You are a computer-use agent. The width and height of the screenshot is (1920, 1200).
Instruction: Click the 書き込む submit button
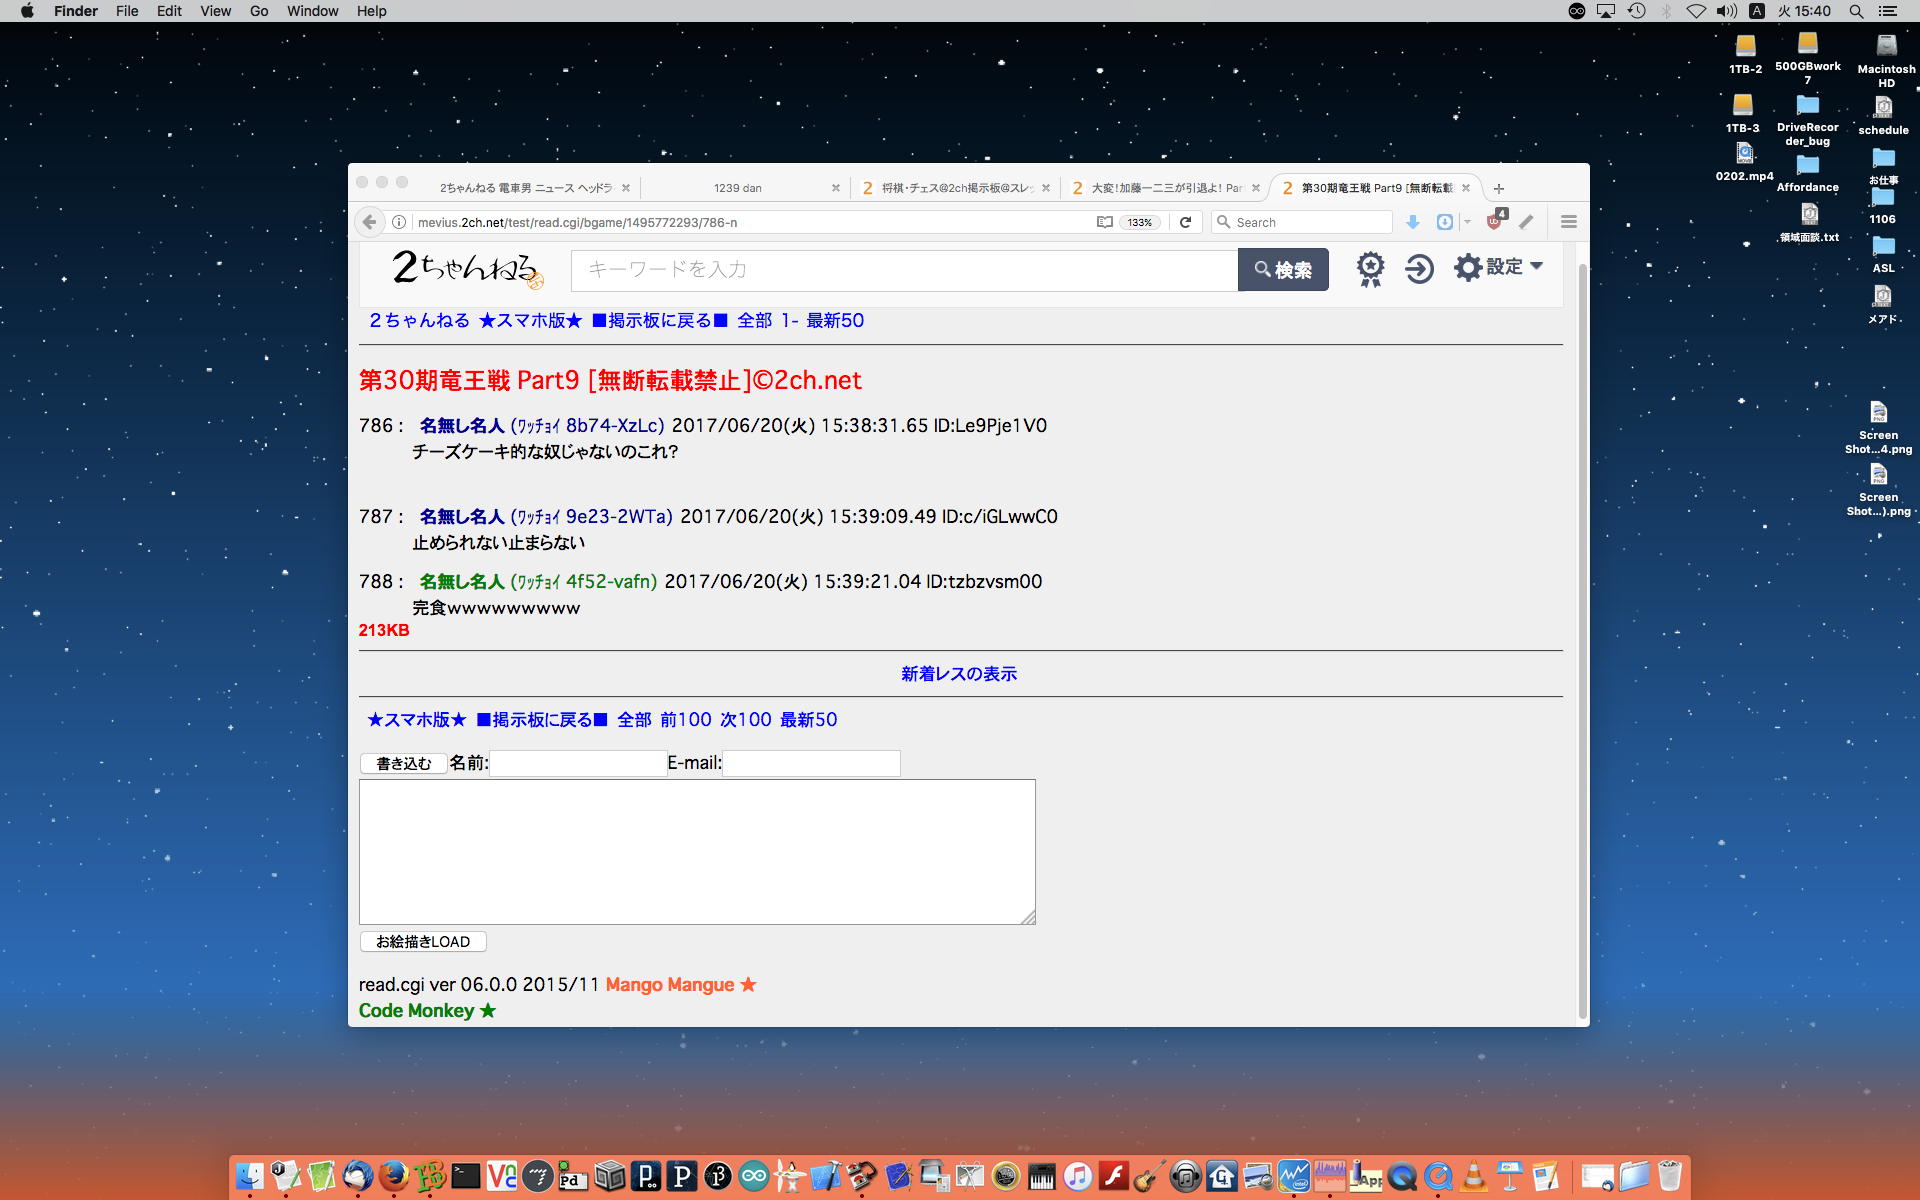[x=403, y=763]
